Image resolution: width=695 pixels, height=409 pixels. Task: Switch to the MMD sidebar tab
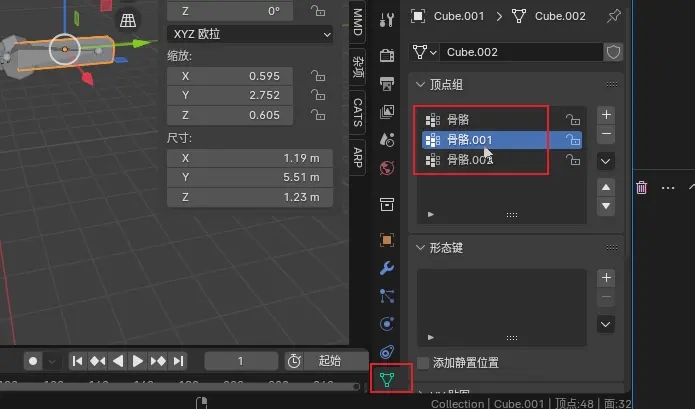(358, 20)
